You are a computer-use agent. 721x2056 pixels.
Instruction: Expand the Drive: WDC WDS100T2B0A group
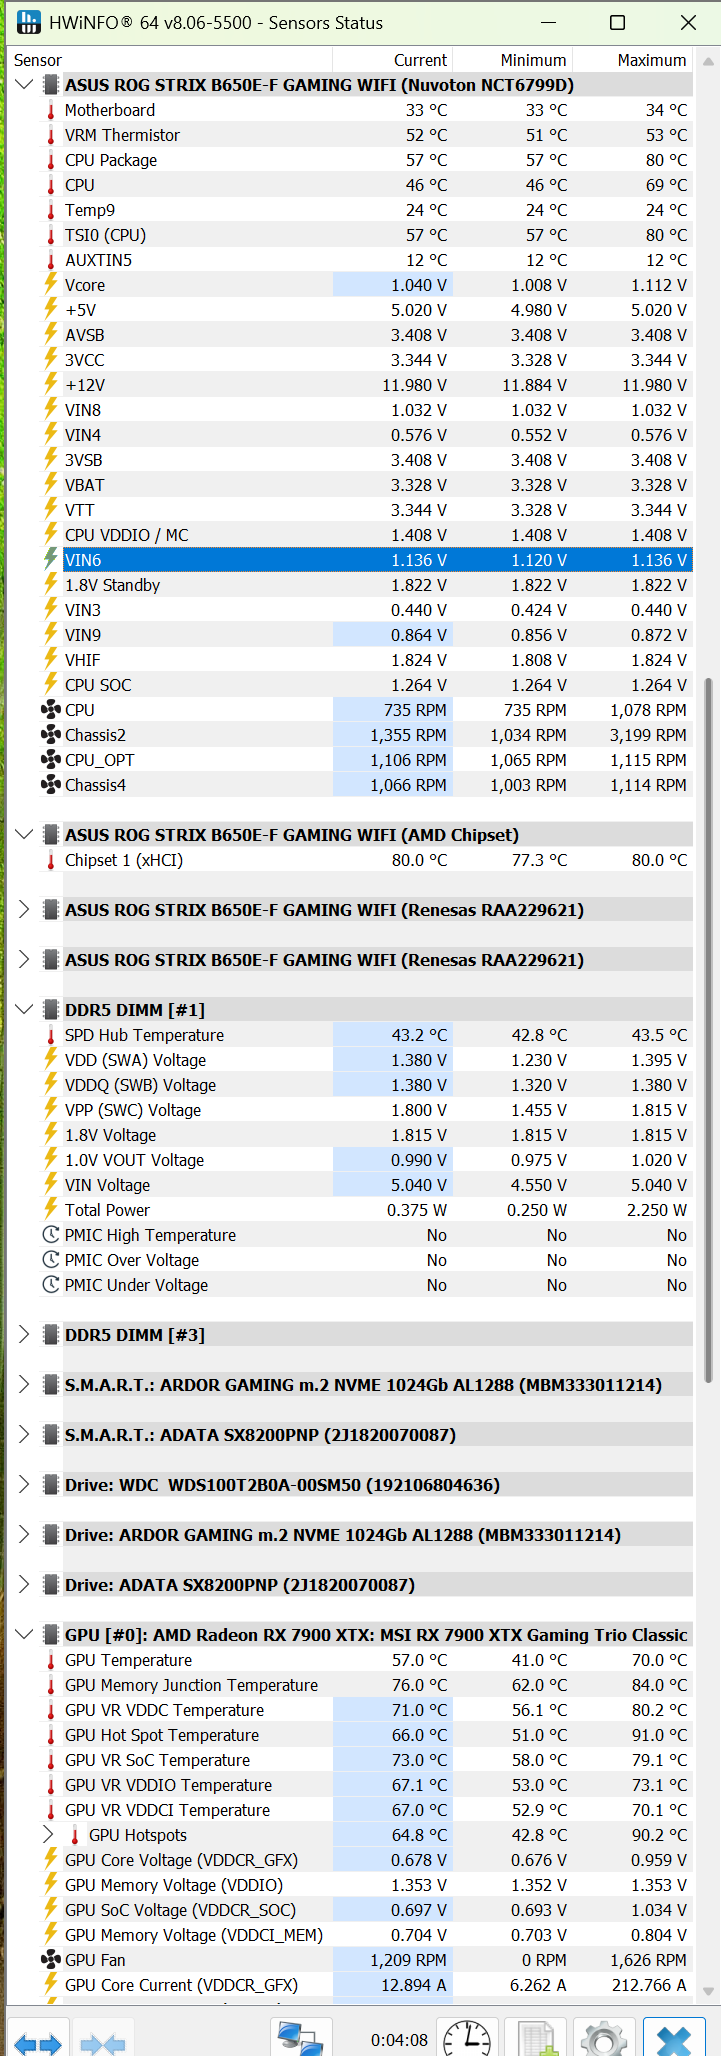pos(25,1484)
